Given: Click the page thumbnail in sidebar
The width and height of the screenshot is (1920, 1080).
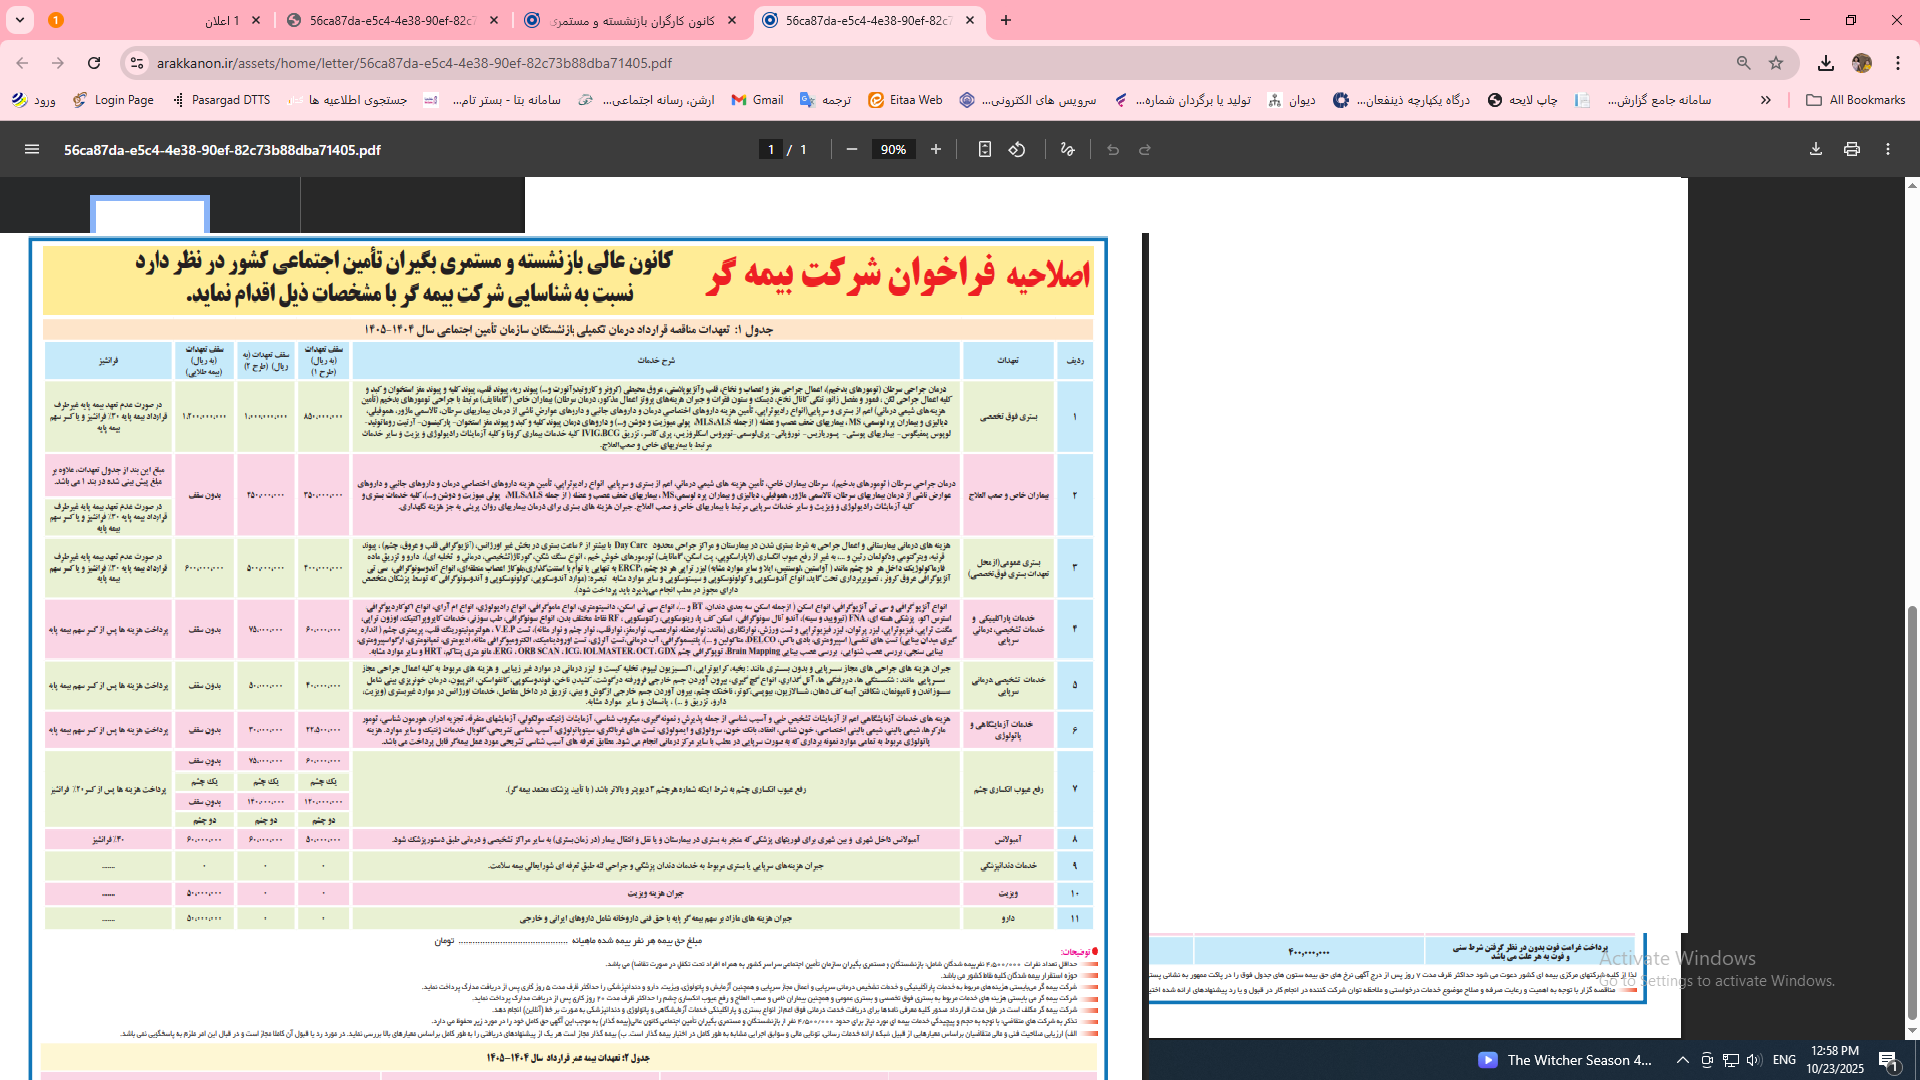Looking at the screenshot, I should pyautogui.click(x=150, y=215).
